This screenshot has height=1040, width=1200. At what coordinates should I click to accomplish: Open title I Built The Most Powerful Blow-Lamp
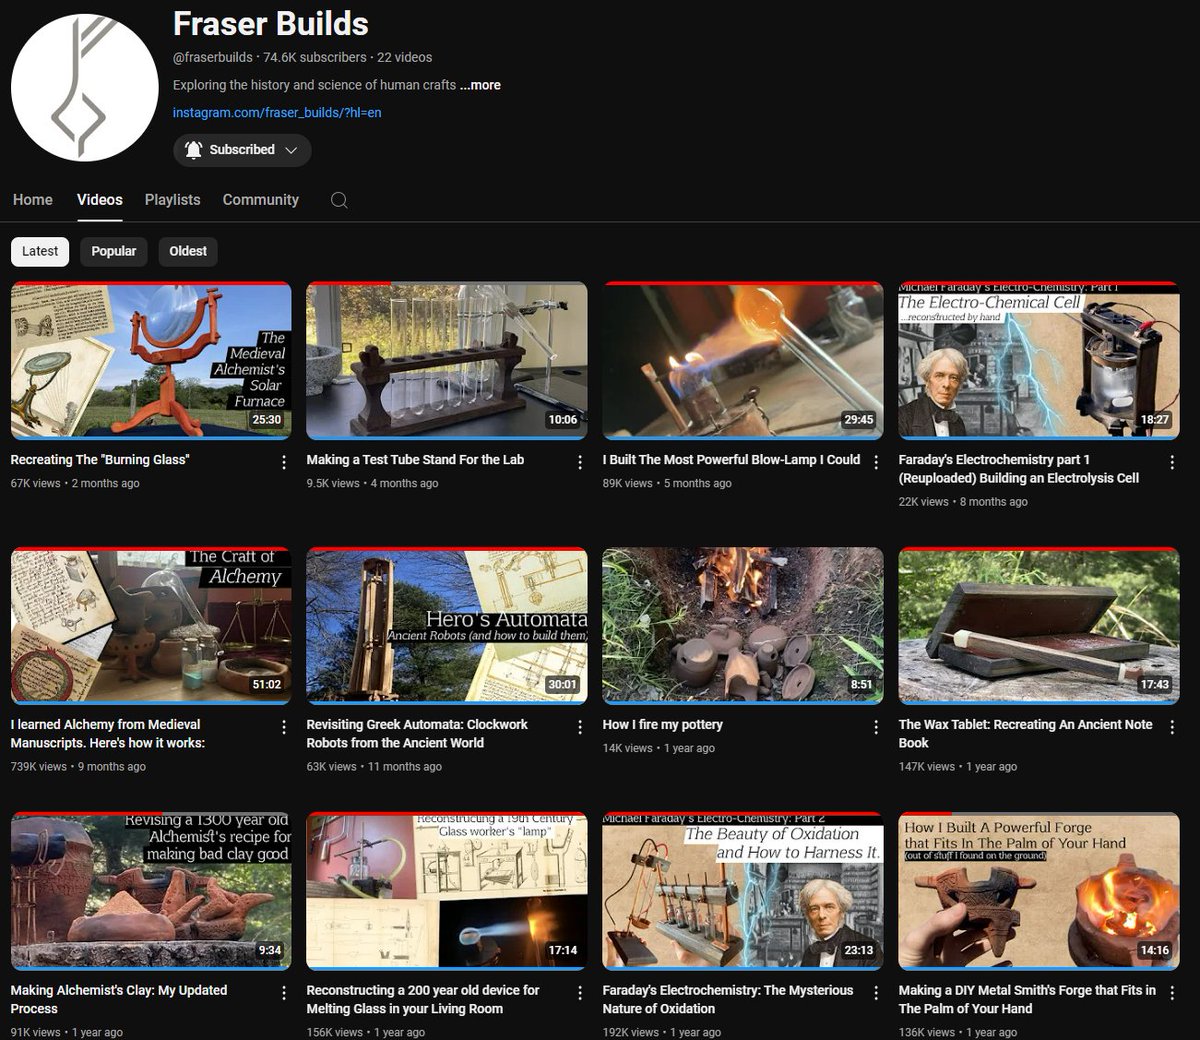coord(731,460)
